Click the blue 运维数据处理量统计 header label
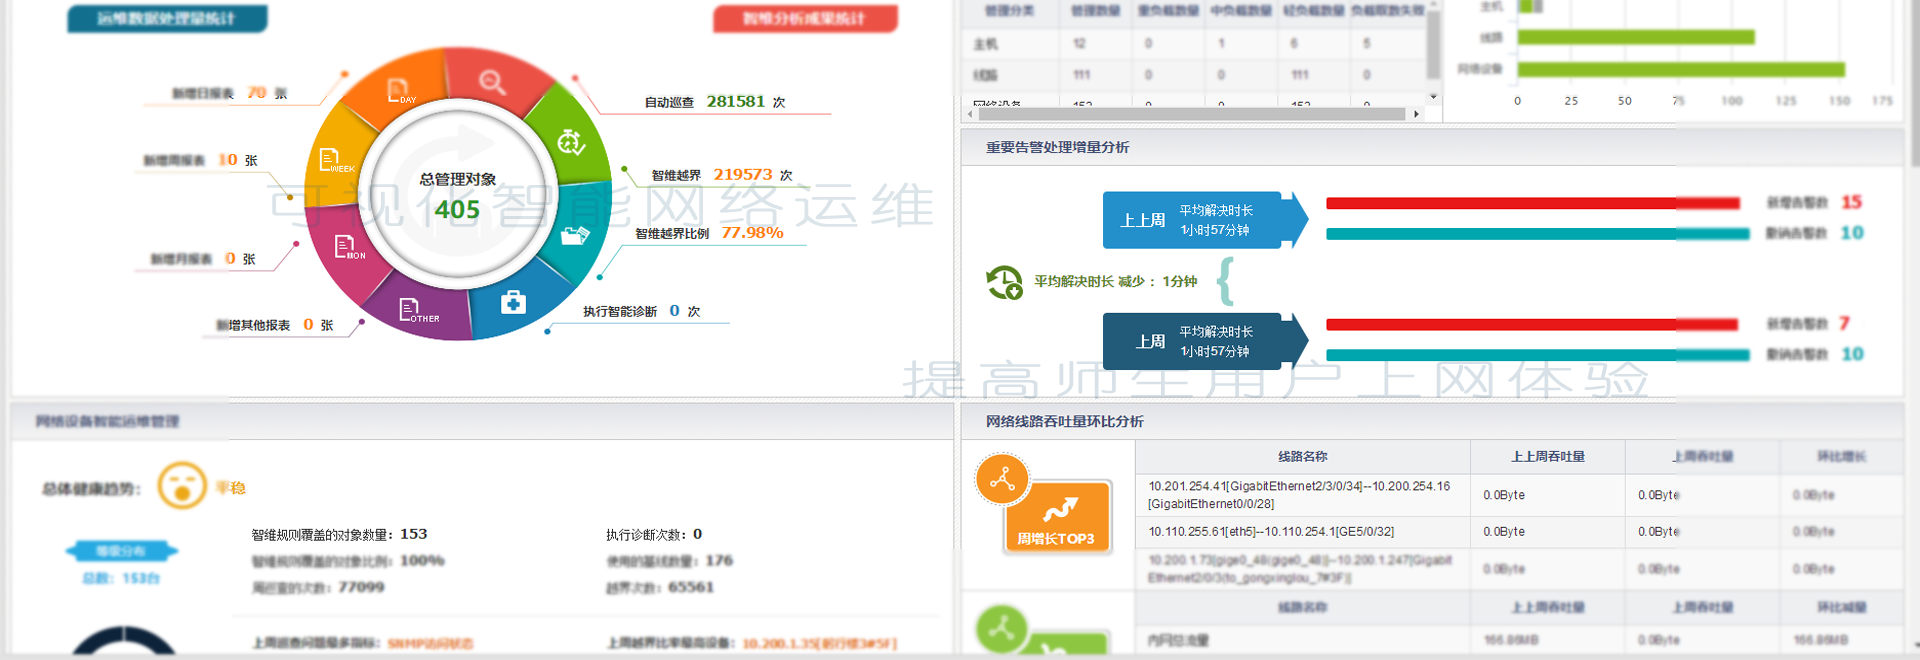The width and height of the screenshot is (1920, 660). [x=167, y=18]
